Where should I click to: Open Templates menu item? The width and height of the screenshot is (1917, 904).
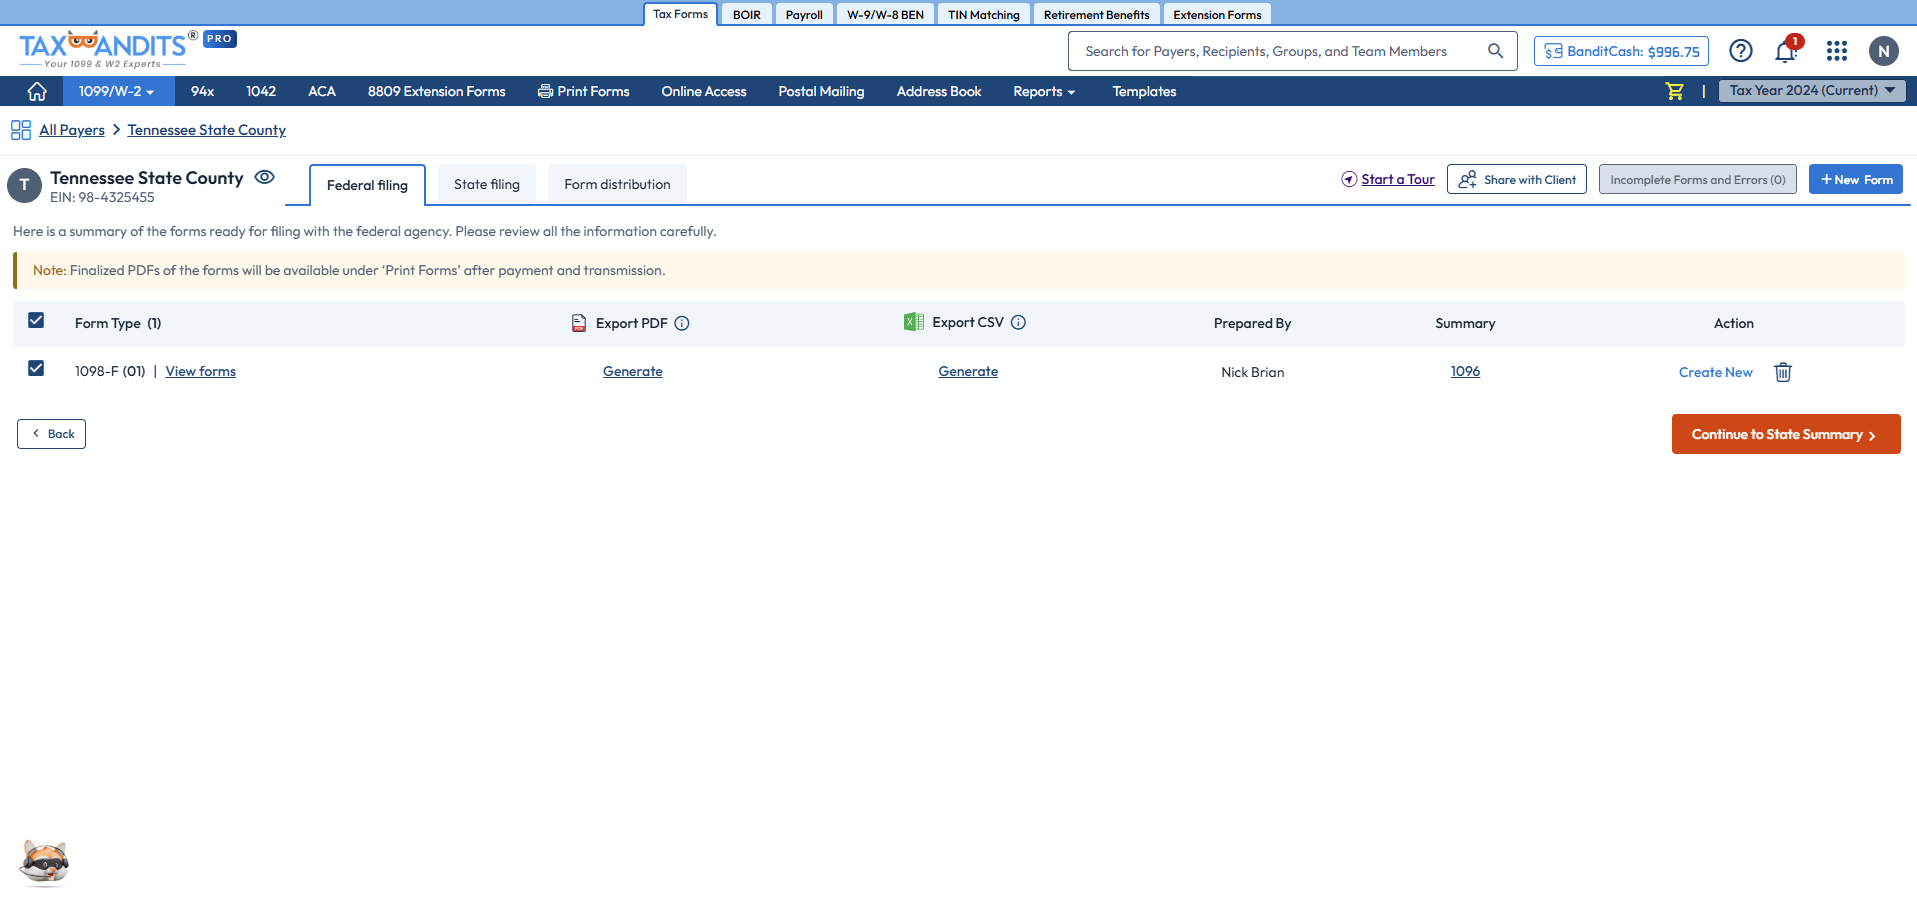click(x=1145, y=91)
